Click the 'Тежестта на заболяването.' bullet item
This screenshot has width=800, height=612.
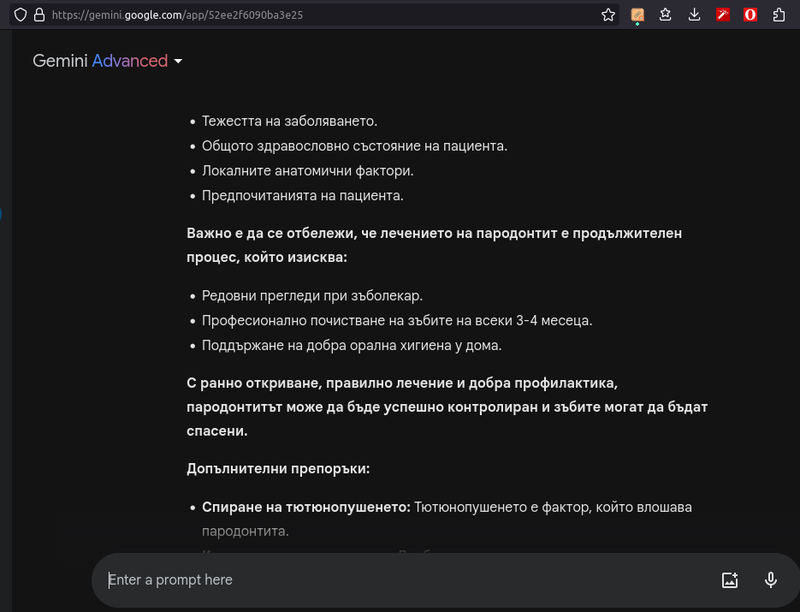click(x=289, y=121)
